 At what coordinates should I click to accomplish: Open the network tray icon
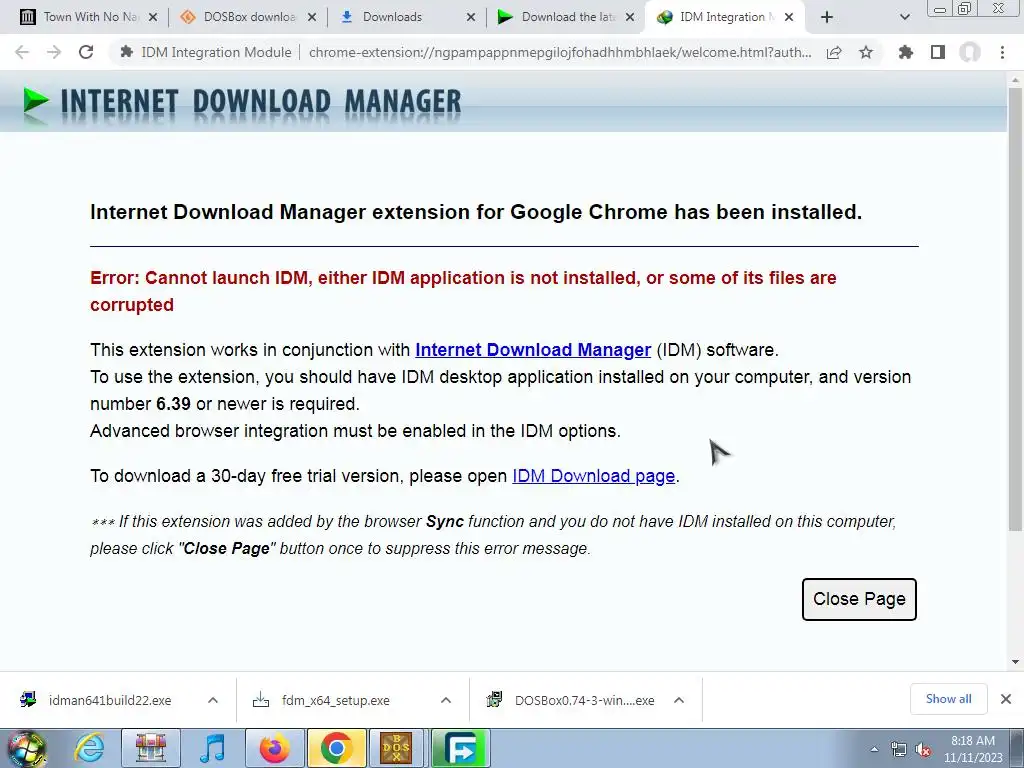pos(899,749)
